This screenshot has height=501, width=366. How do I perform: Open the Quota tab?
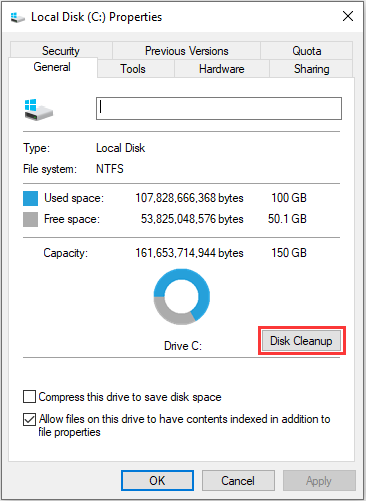click(307, 51)
